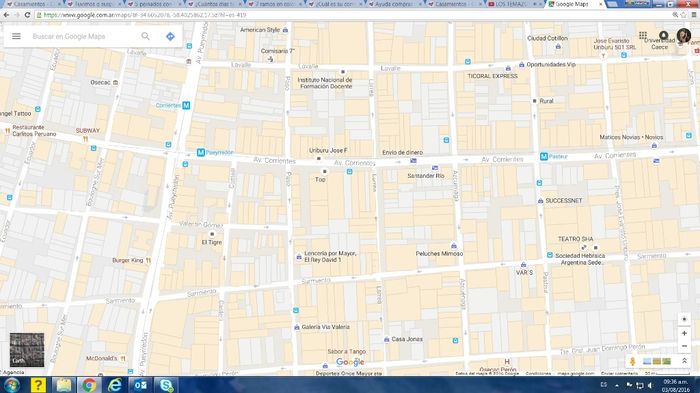Select the McDonald's restaurant marker
Screen dimensions: 700x393
click(123, 358)
